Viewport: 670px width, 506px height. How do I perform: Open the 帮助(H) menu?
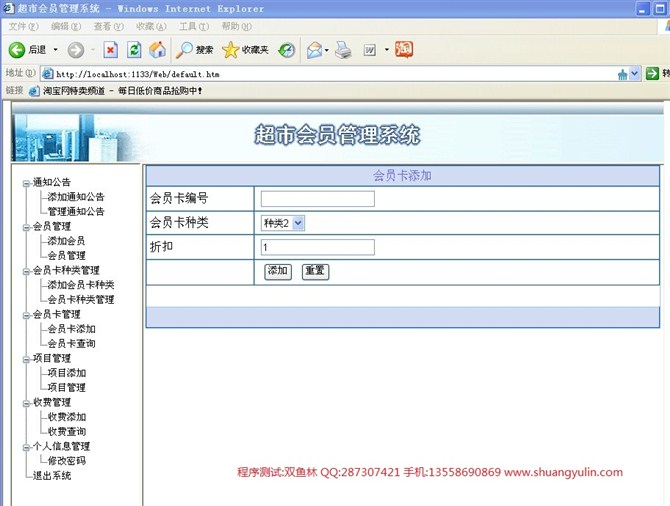tap(237, 26)
